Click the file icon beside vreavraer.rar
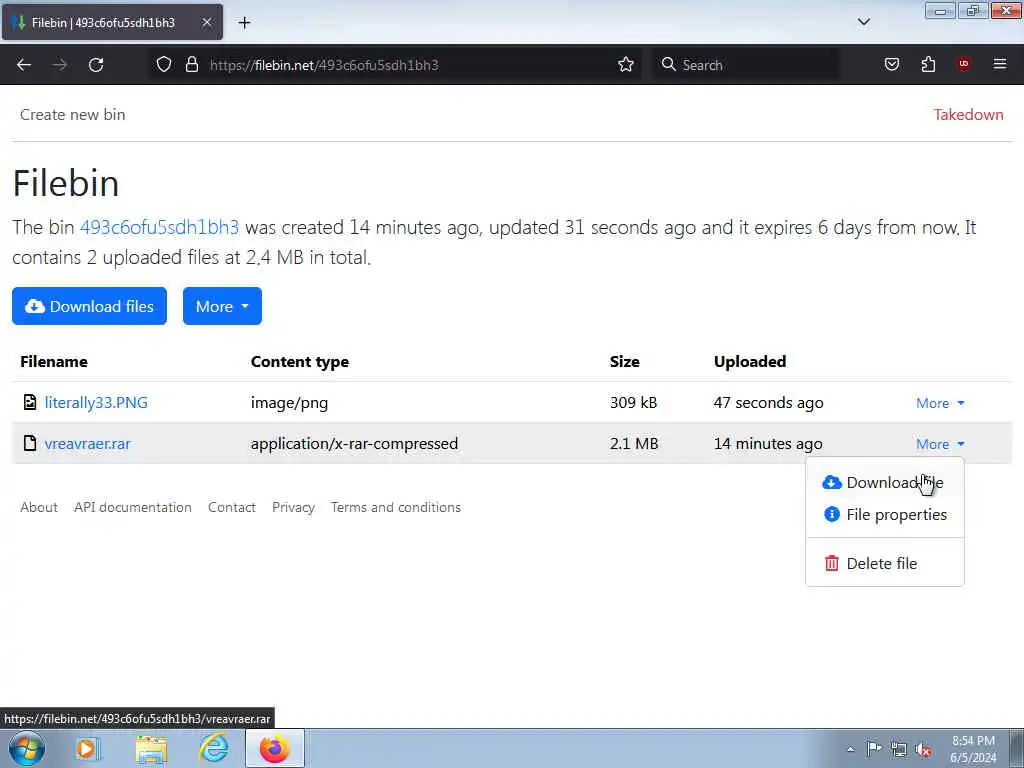This screenshot has height=768, width=1024. click(x=29, y=443)
